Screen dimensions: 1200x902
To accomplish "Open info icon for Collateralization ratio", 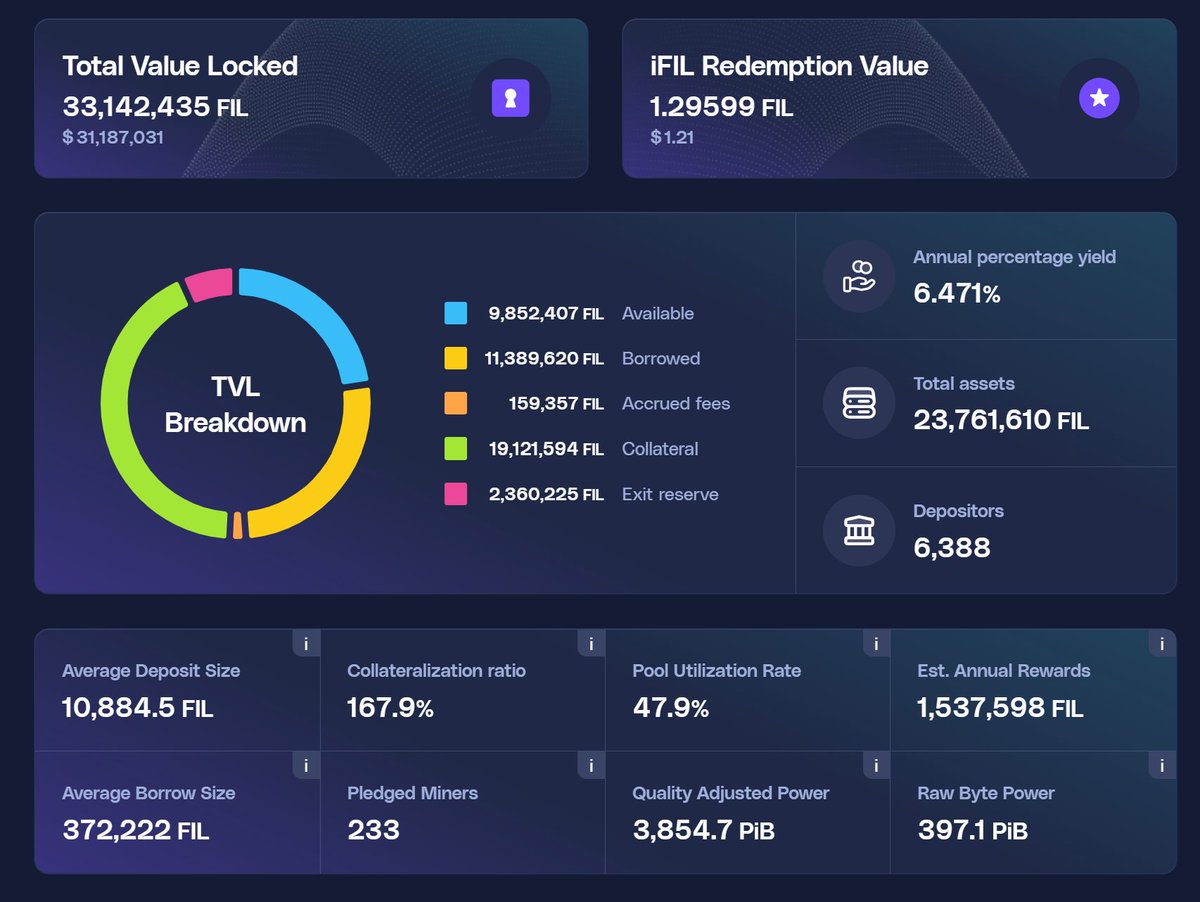I will point(591,643).
